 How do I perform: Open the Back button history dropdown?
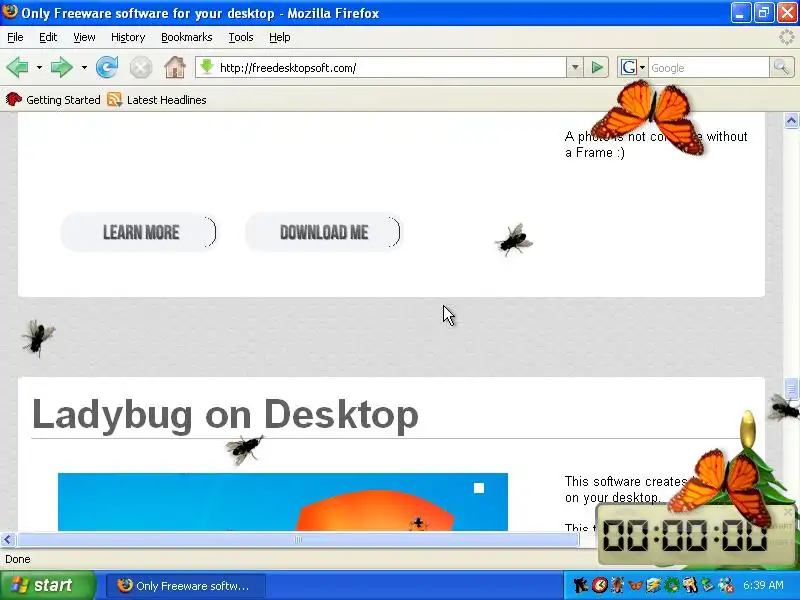click(39, 67)
